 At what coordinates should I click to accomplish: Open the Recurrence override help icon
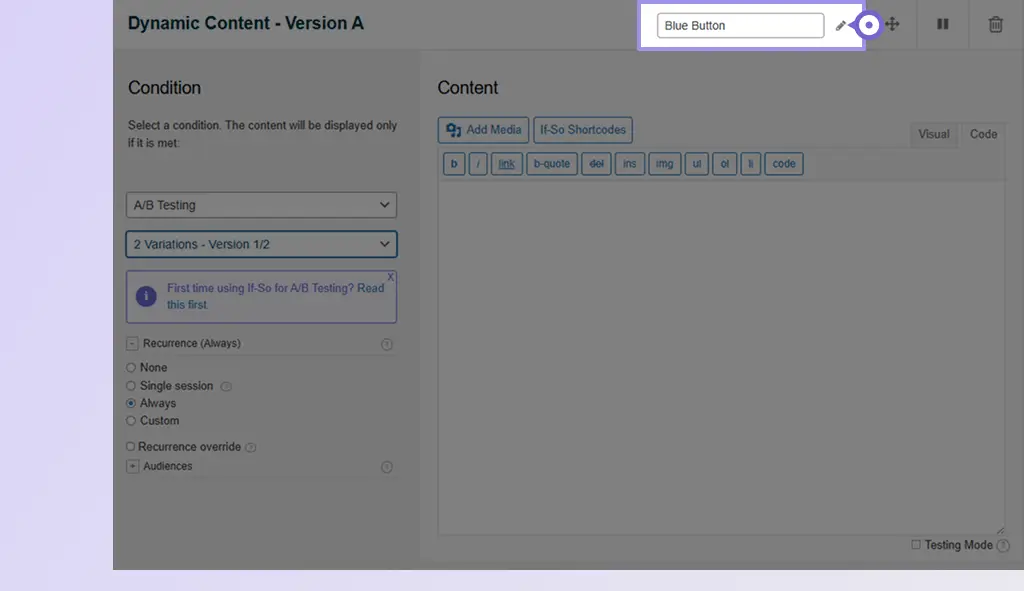click(250, 447)
